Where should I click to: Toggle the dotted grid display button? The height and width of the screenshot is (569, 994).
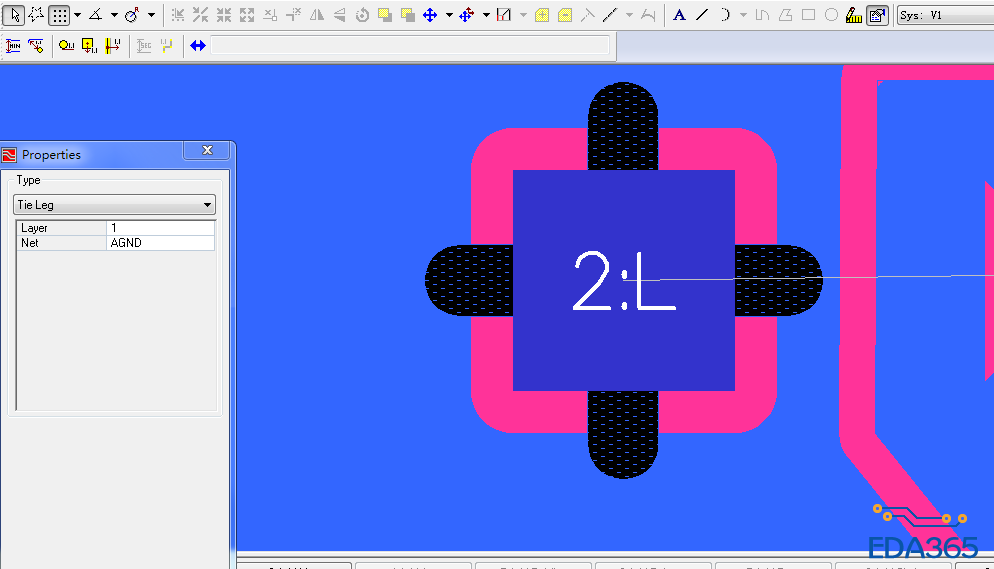[60, 15]
